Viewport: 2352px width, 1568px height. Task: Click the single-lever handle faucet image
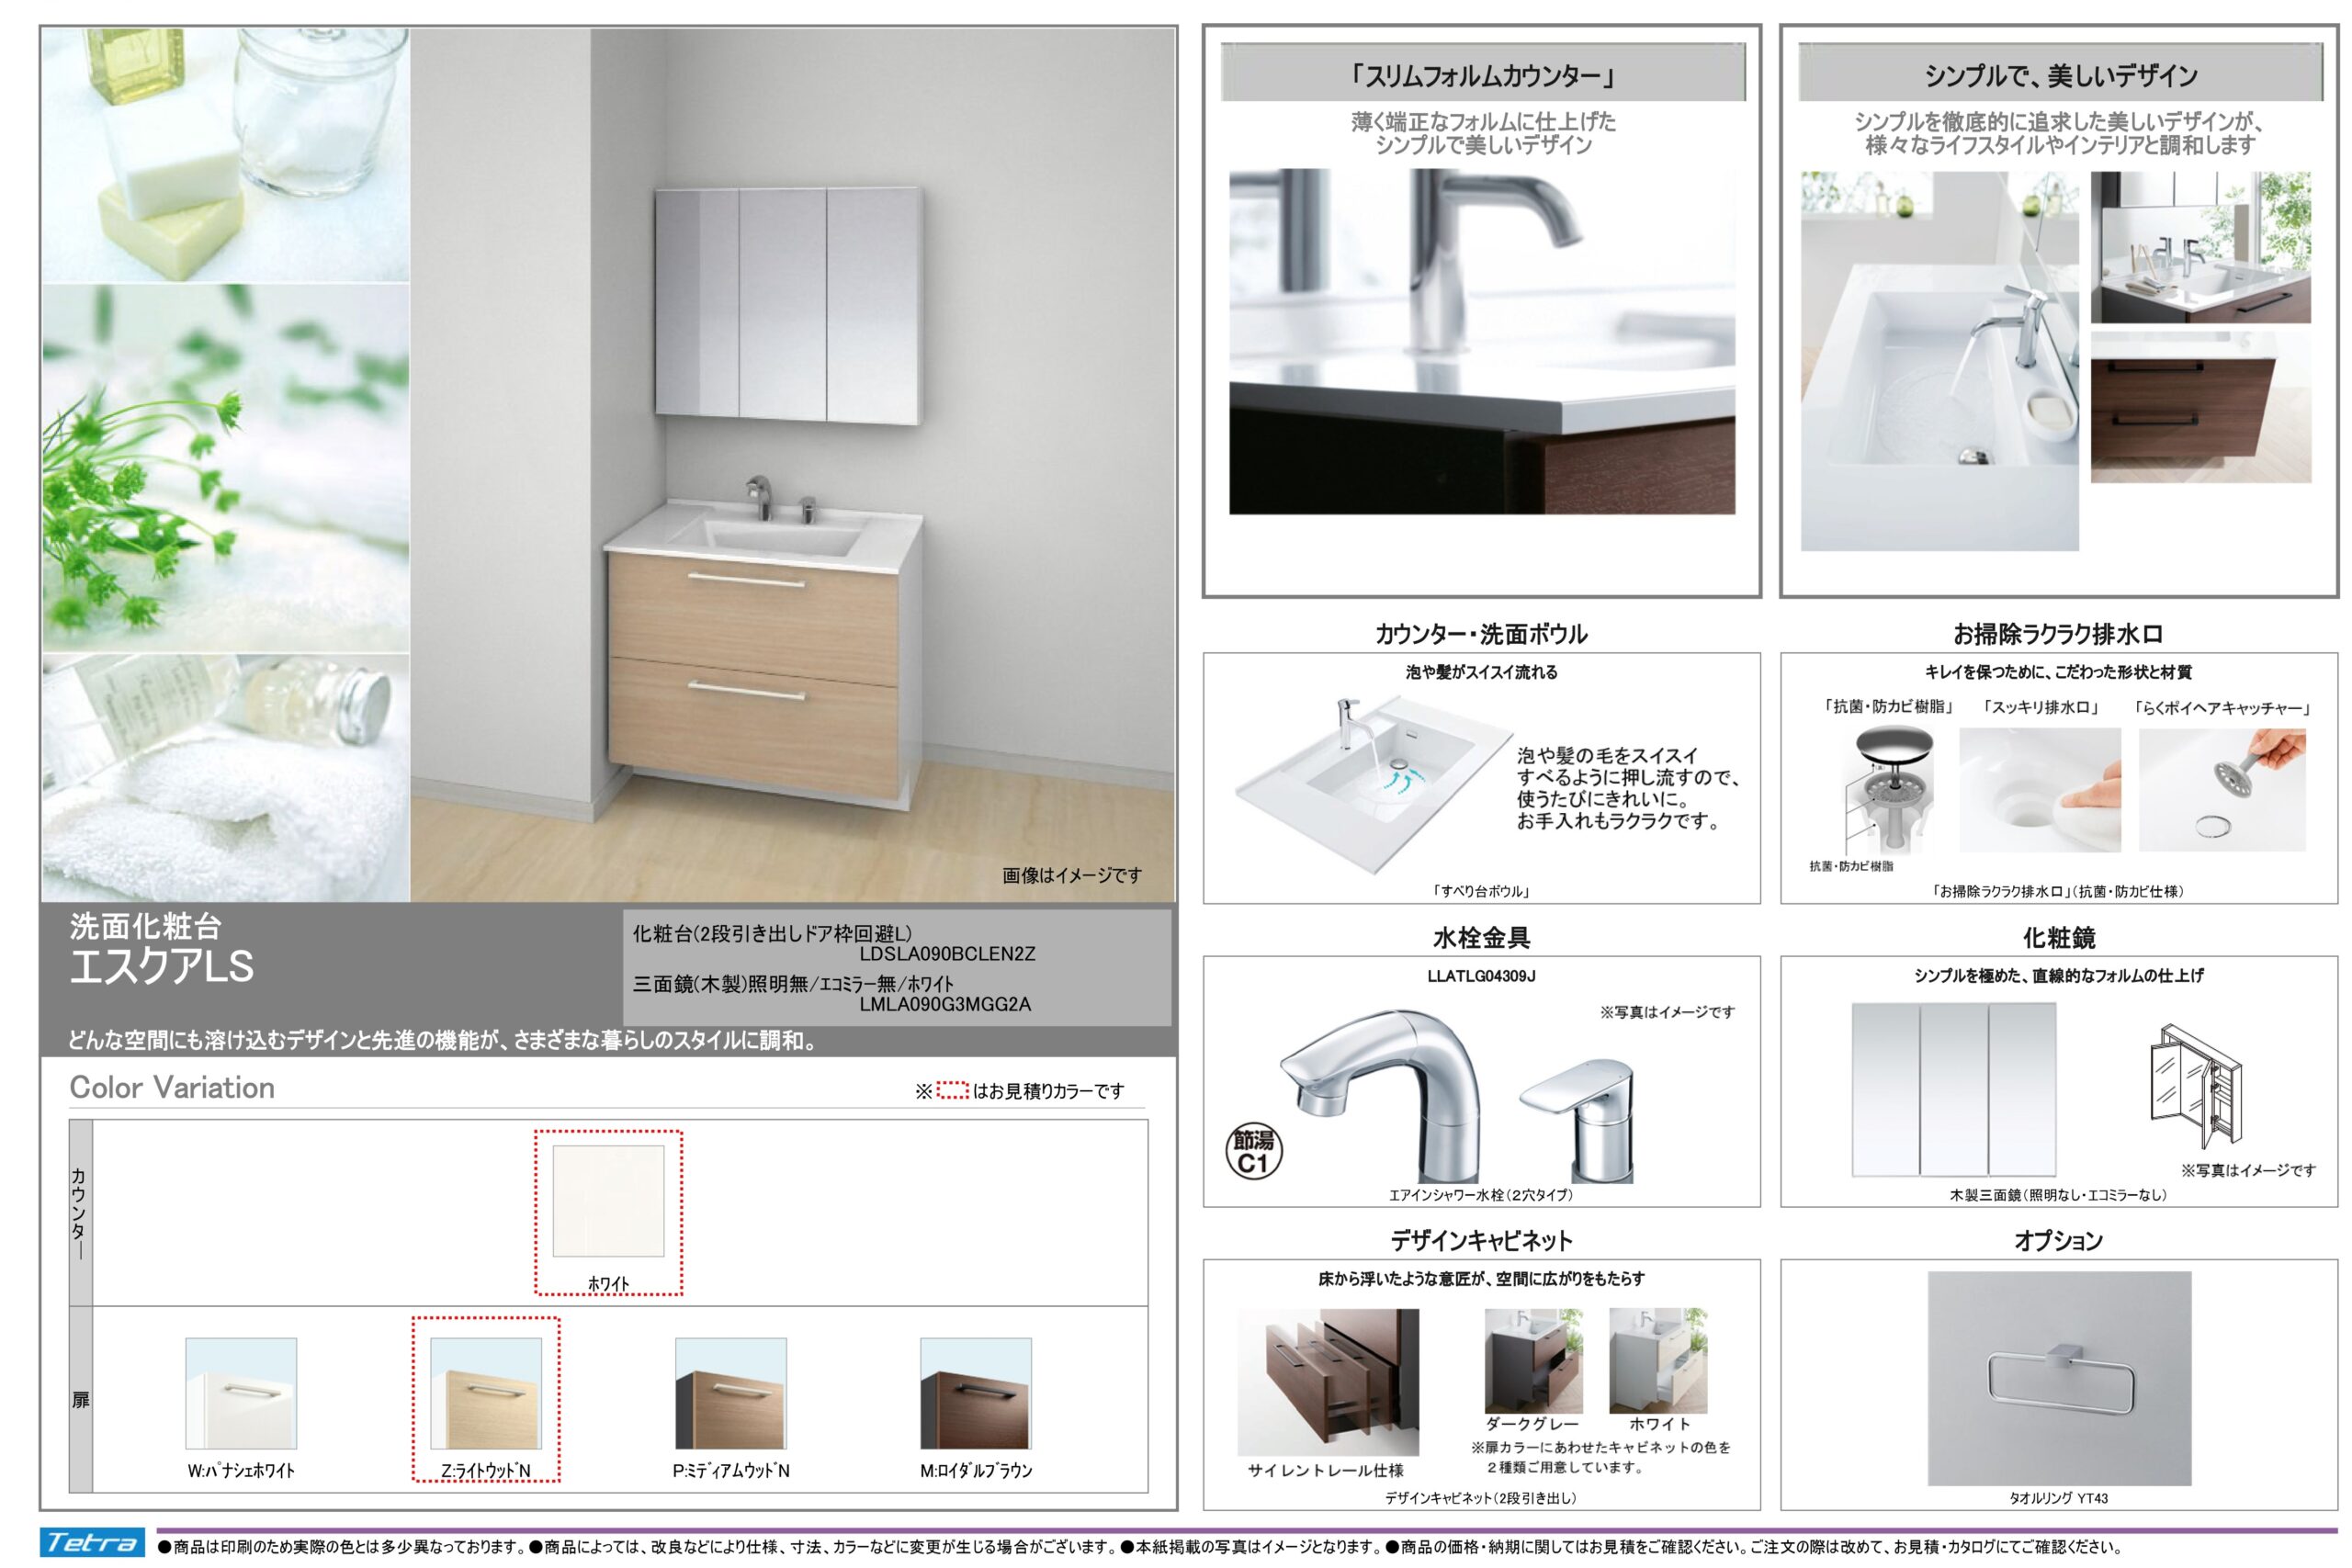tap(1577, 1120)
